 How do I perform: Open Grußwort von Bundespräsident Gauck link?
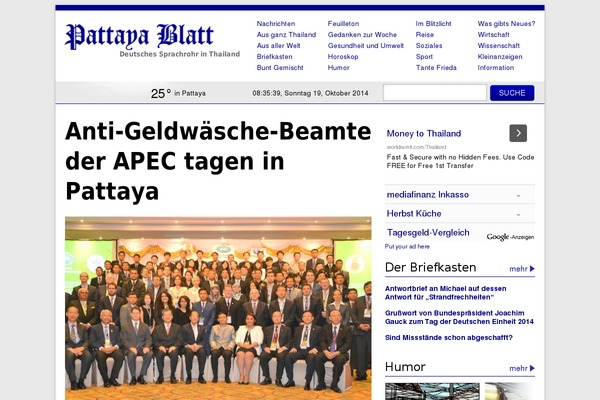click(x=459, y=317)
